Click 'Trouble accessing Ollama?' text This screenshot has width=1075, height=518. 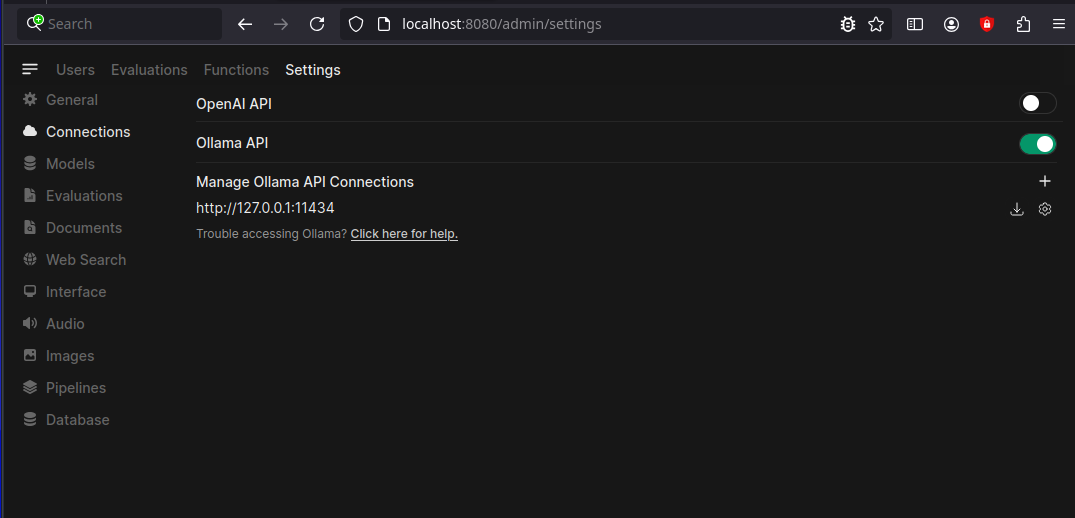pyautogui.click(x=271, y=234)
